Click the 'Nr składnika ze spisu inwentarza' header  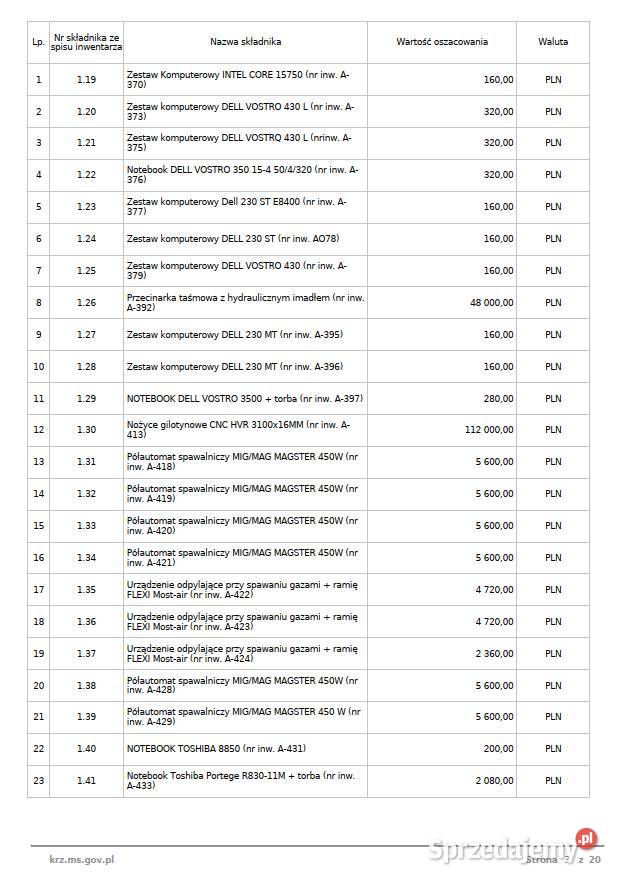click(87, 42)
